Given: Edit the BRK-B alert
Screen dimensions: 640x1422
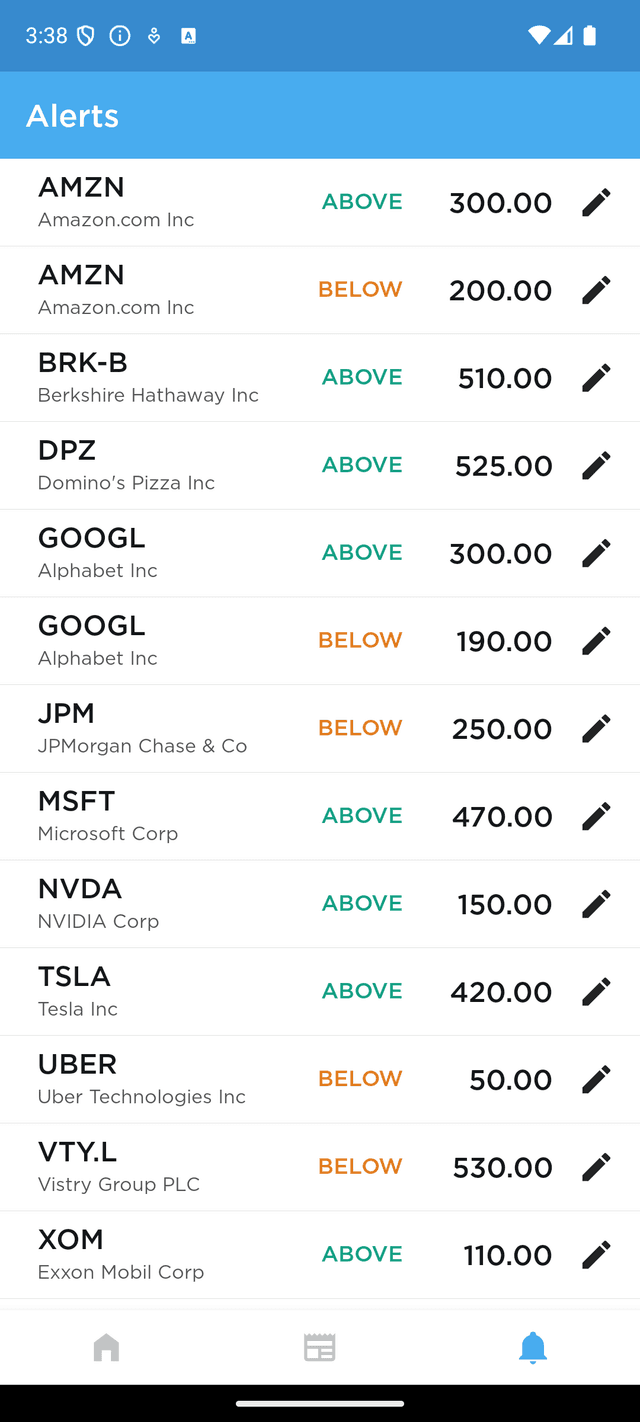Looking at the screenshot, I should pyautogui.click(x=595, y=377).
